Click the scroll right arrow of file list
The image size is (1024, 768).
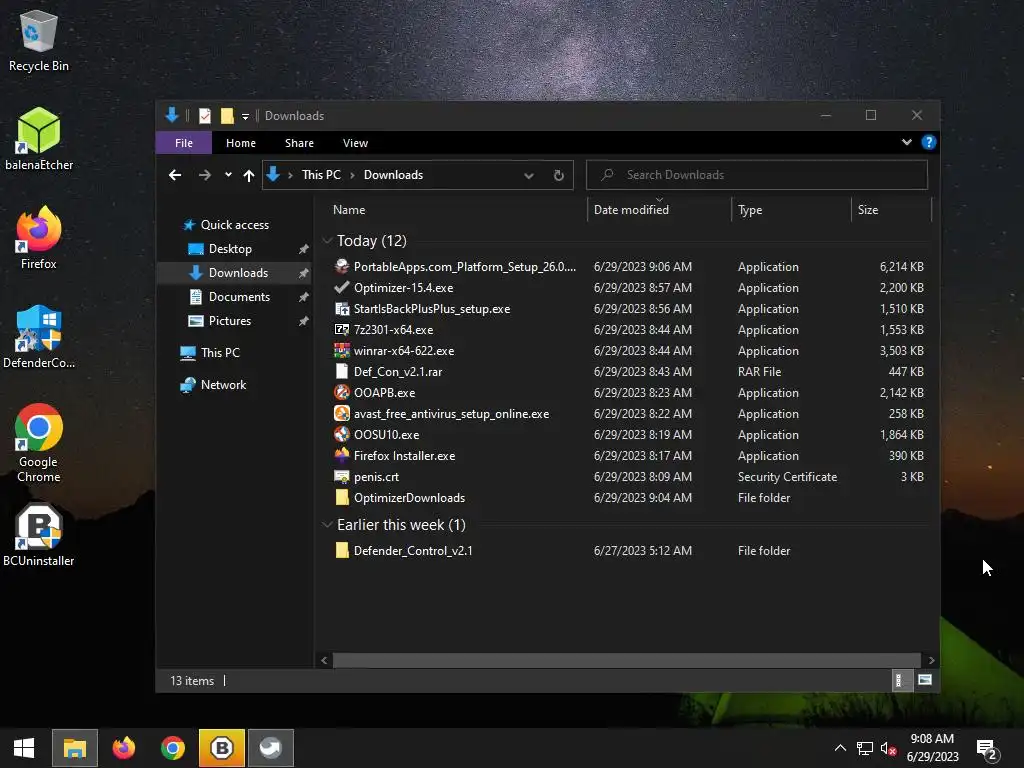click(x=931, y=660)
